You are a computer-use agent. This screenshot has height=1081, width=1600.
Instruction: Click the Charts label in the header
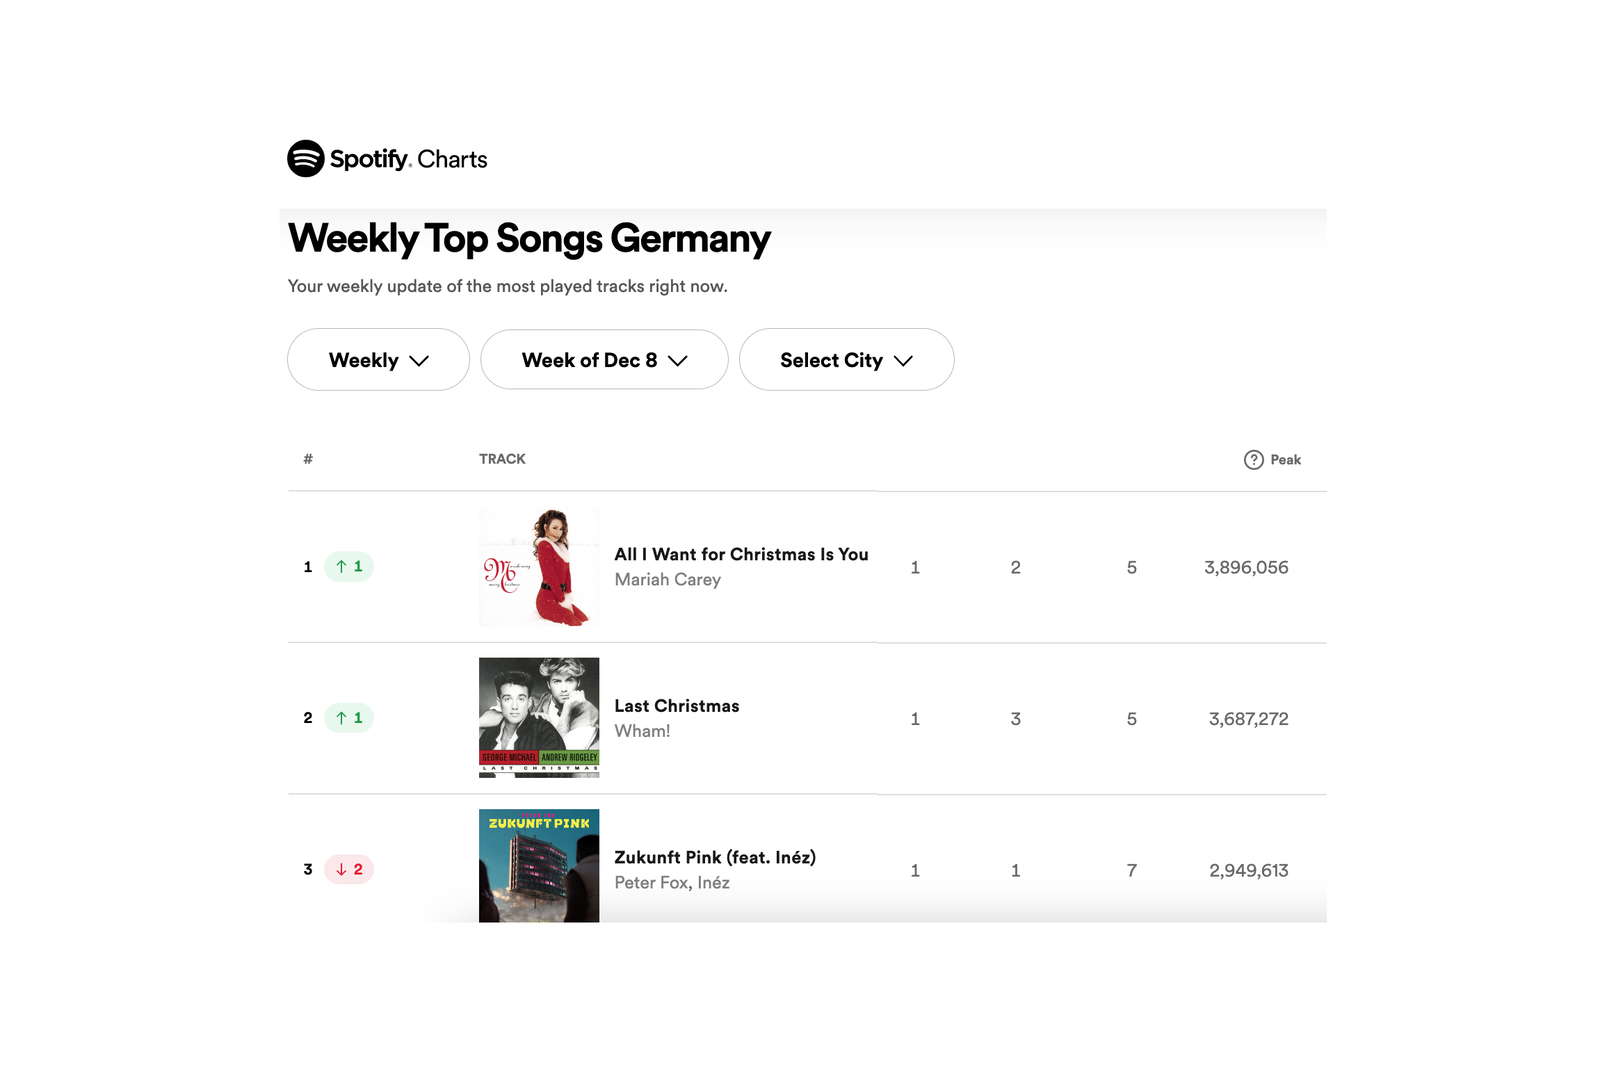point(451,160)
